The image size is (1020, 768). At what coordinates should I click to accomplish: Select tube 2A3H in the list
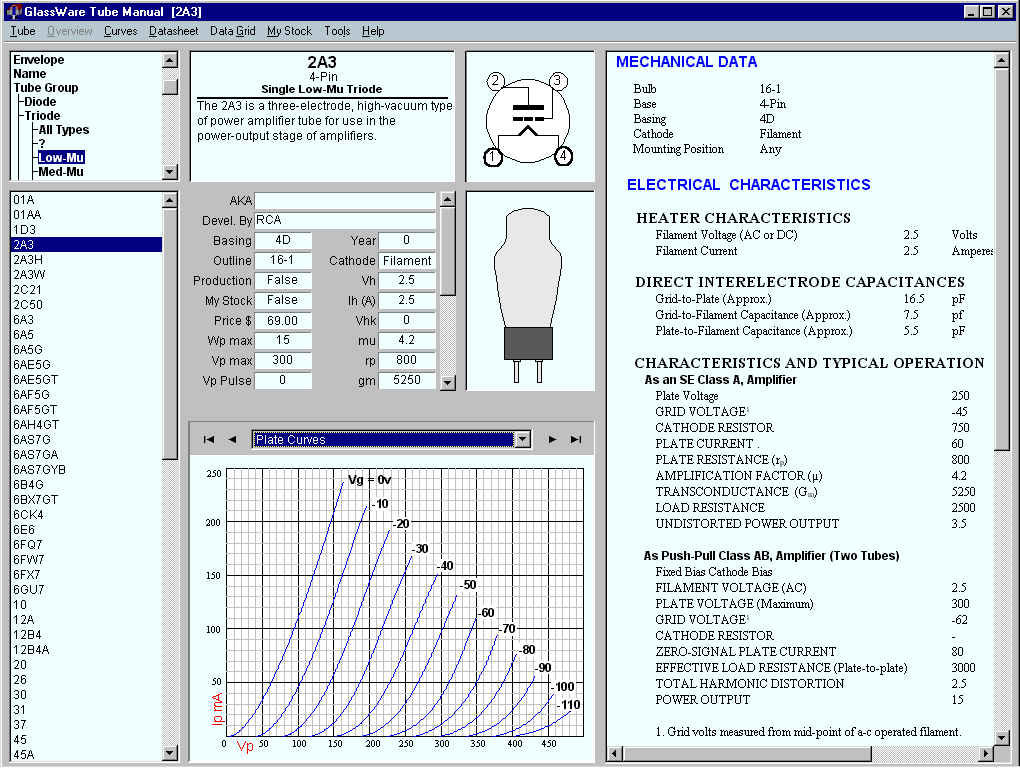pos(87,259)
